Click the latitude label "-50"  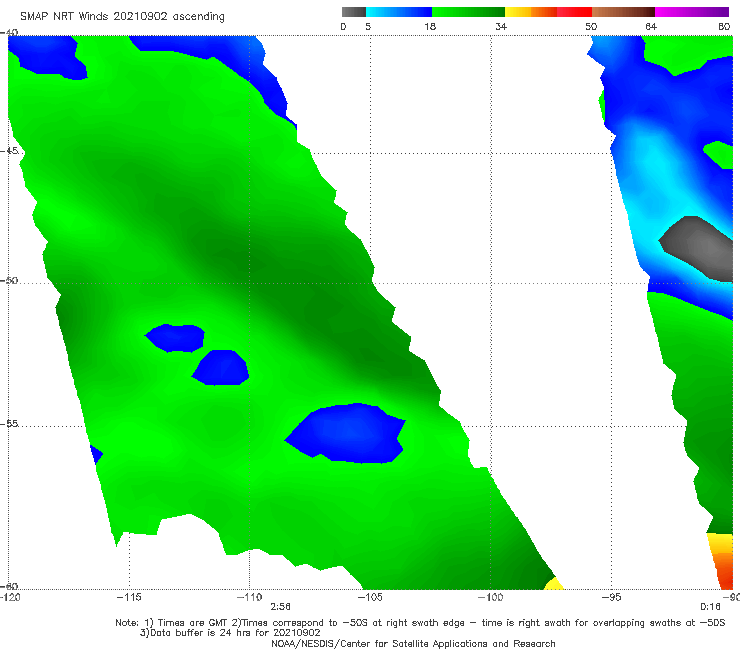(9, 280)
